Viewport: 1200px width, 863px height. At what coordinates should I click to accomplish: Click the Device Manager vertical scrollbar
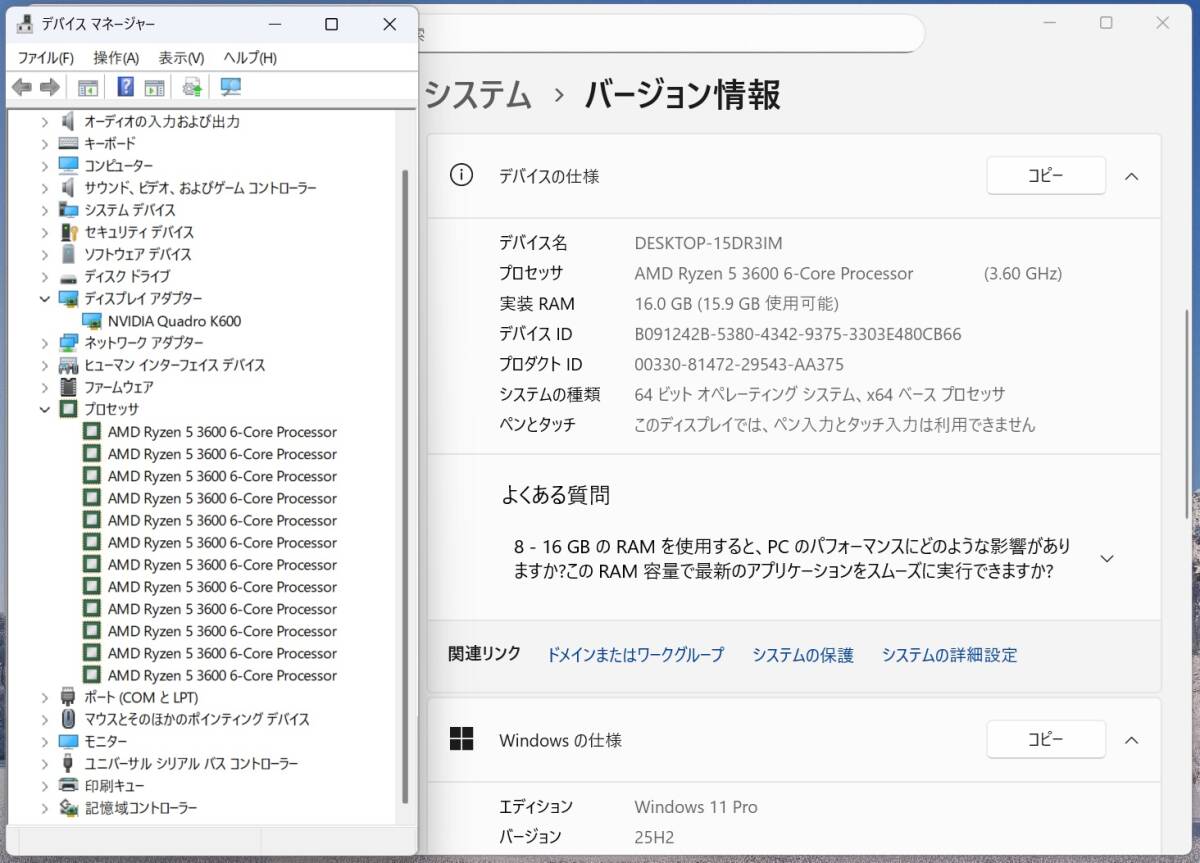[x=405, y=480]
